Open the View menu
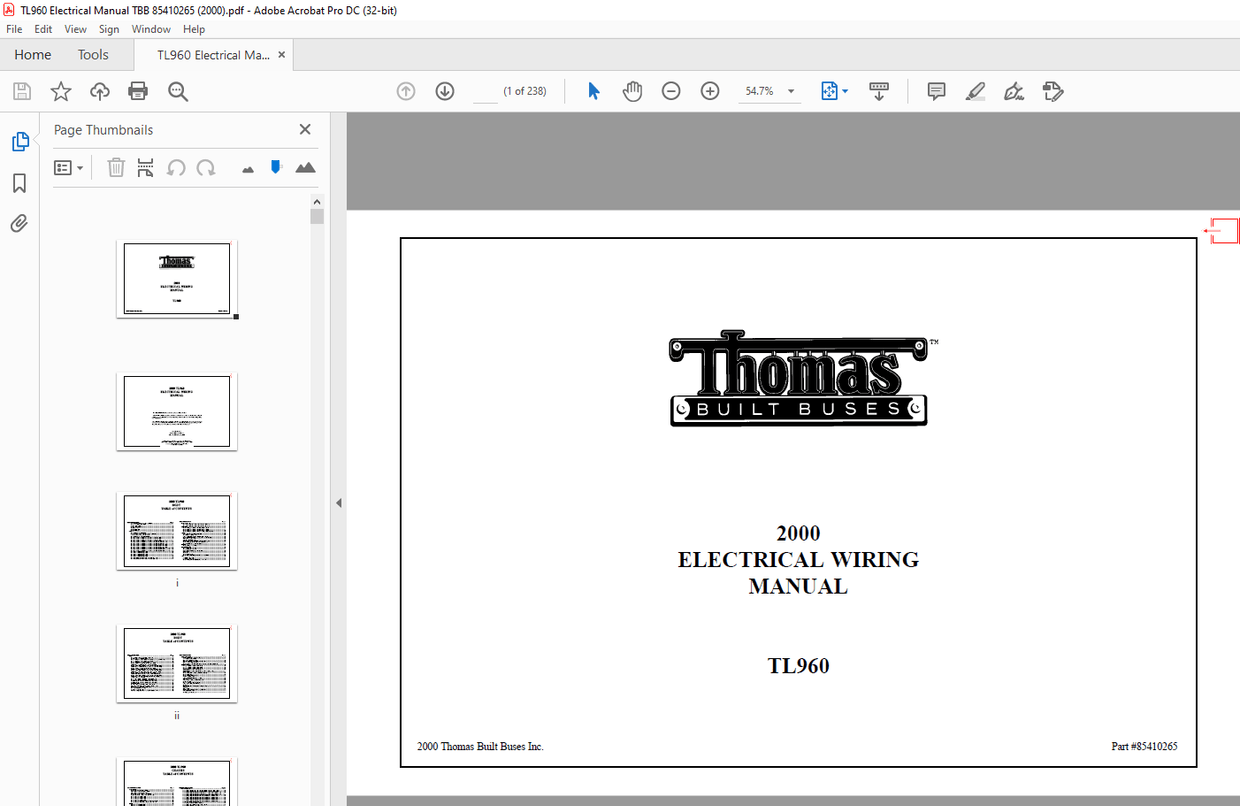This screenshot has width=1240, height=806. click(75, 29)
